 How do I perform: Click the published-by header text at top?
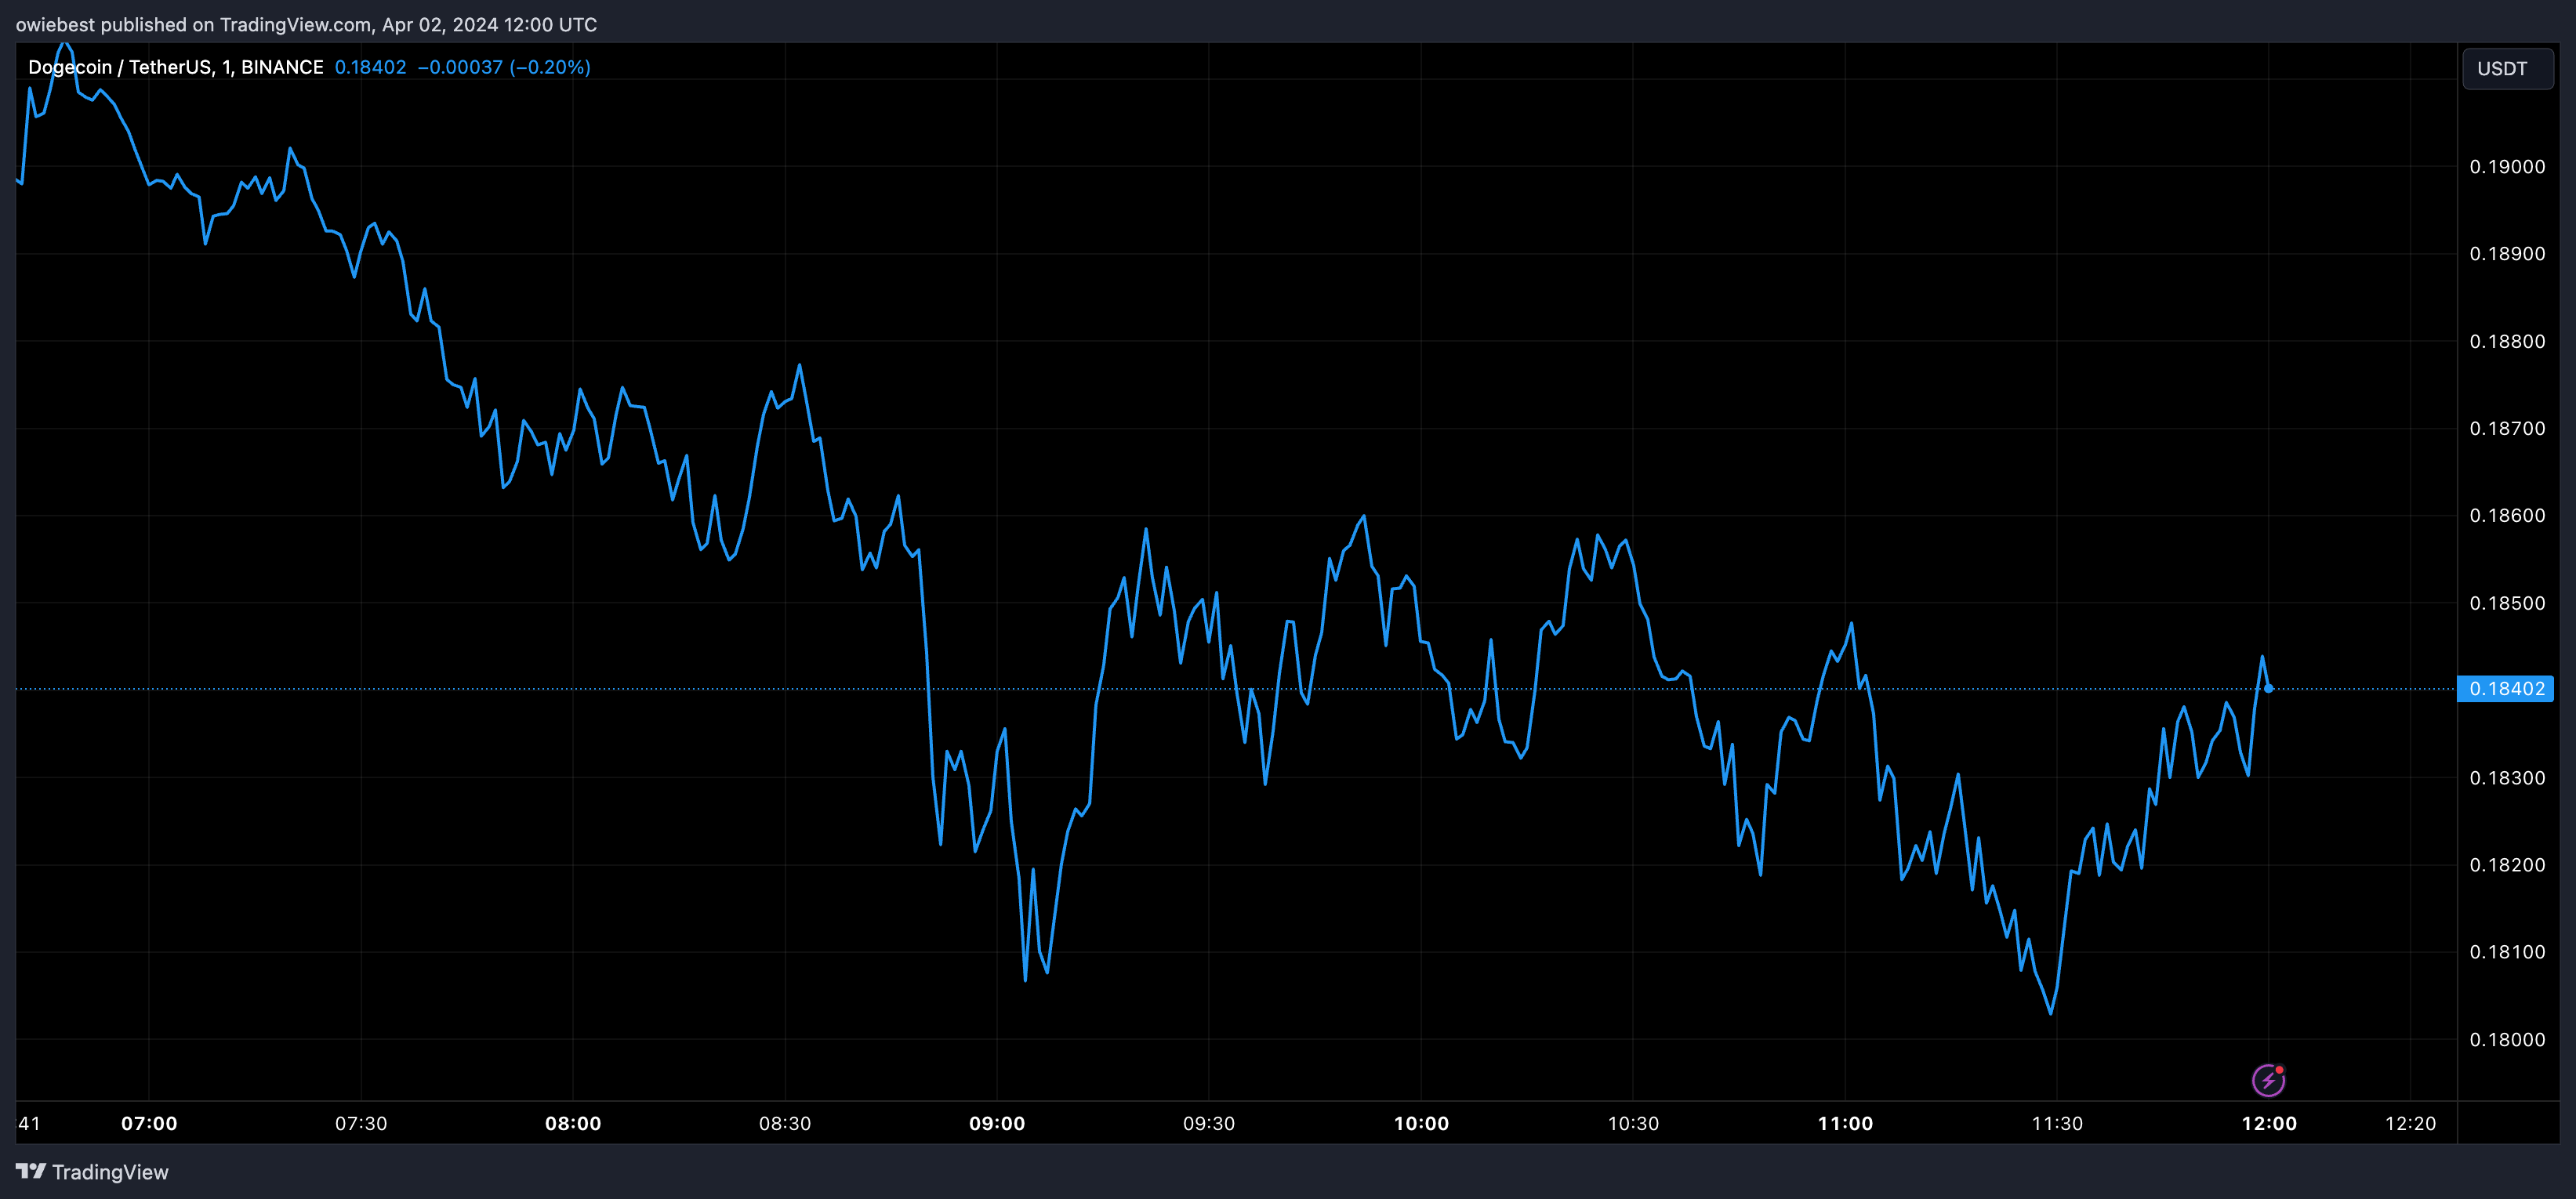pyautogui.click(x=306, y=24)
